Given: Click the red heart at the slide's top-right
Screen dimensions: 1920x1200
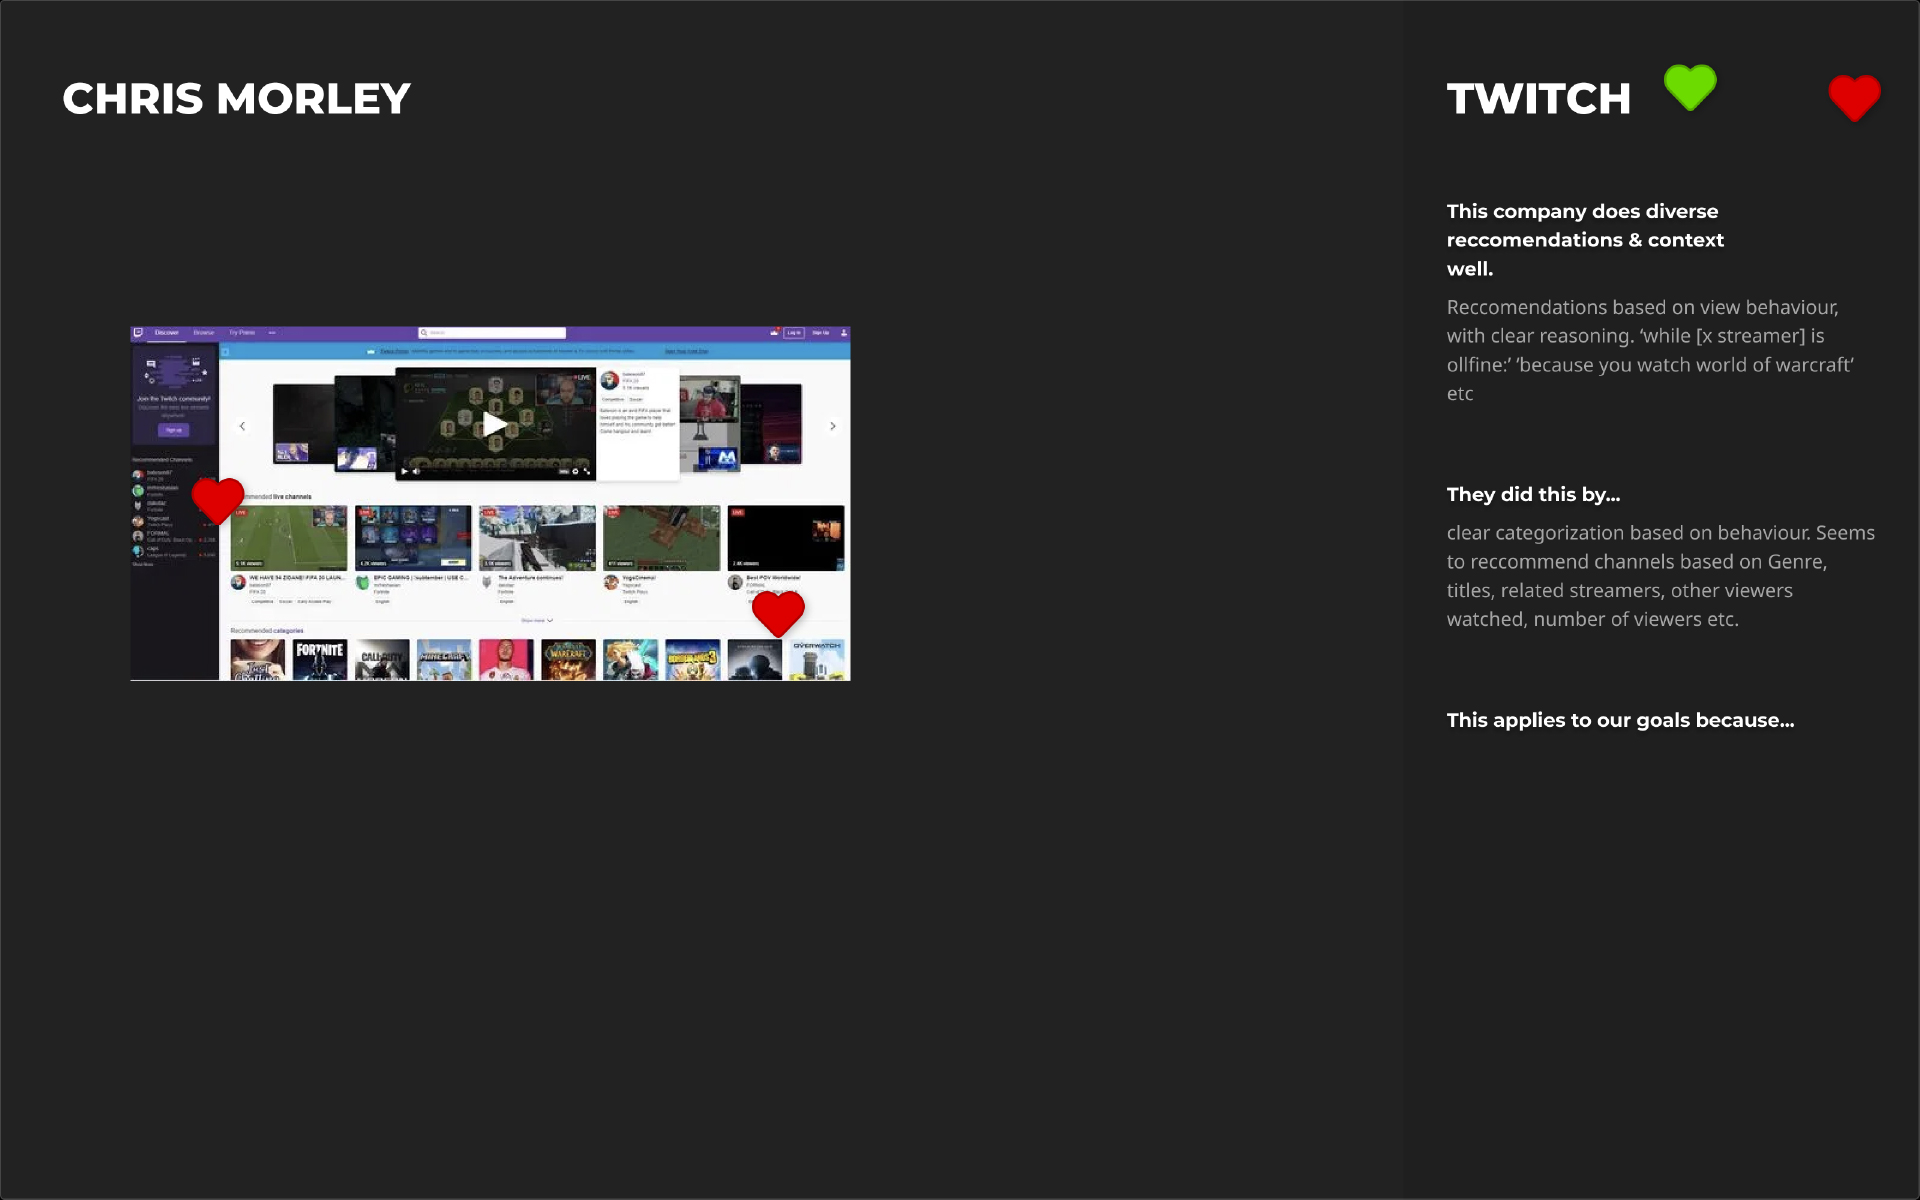Looking at the screenshot, I should 1854,98.
